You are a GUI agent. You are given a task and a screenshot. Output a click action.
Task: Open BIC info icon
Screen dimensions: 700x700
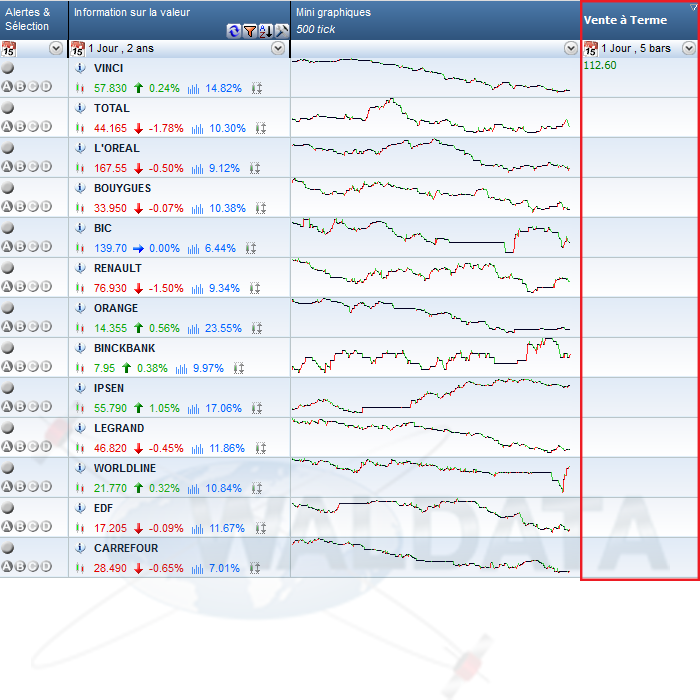(x=80, y=228)
